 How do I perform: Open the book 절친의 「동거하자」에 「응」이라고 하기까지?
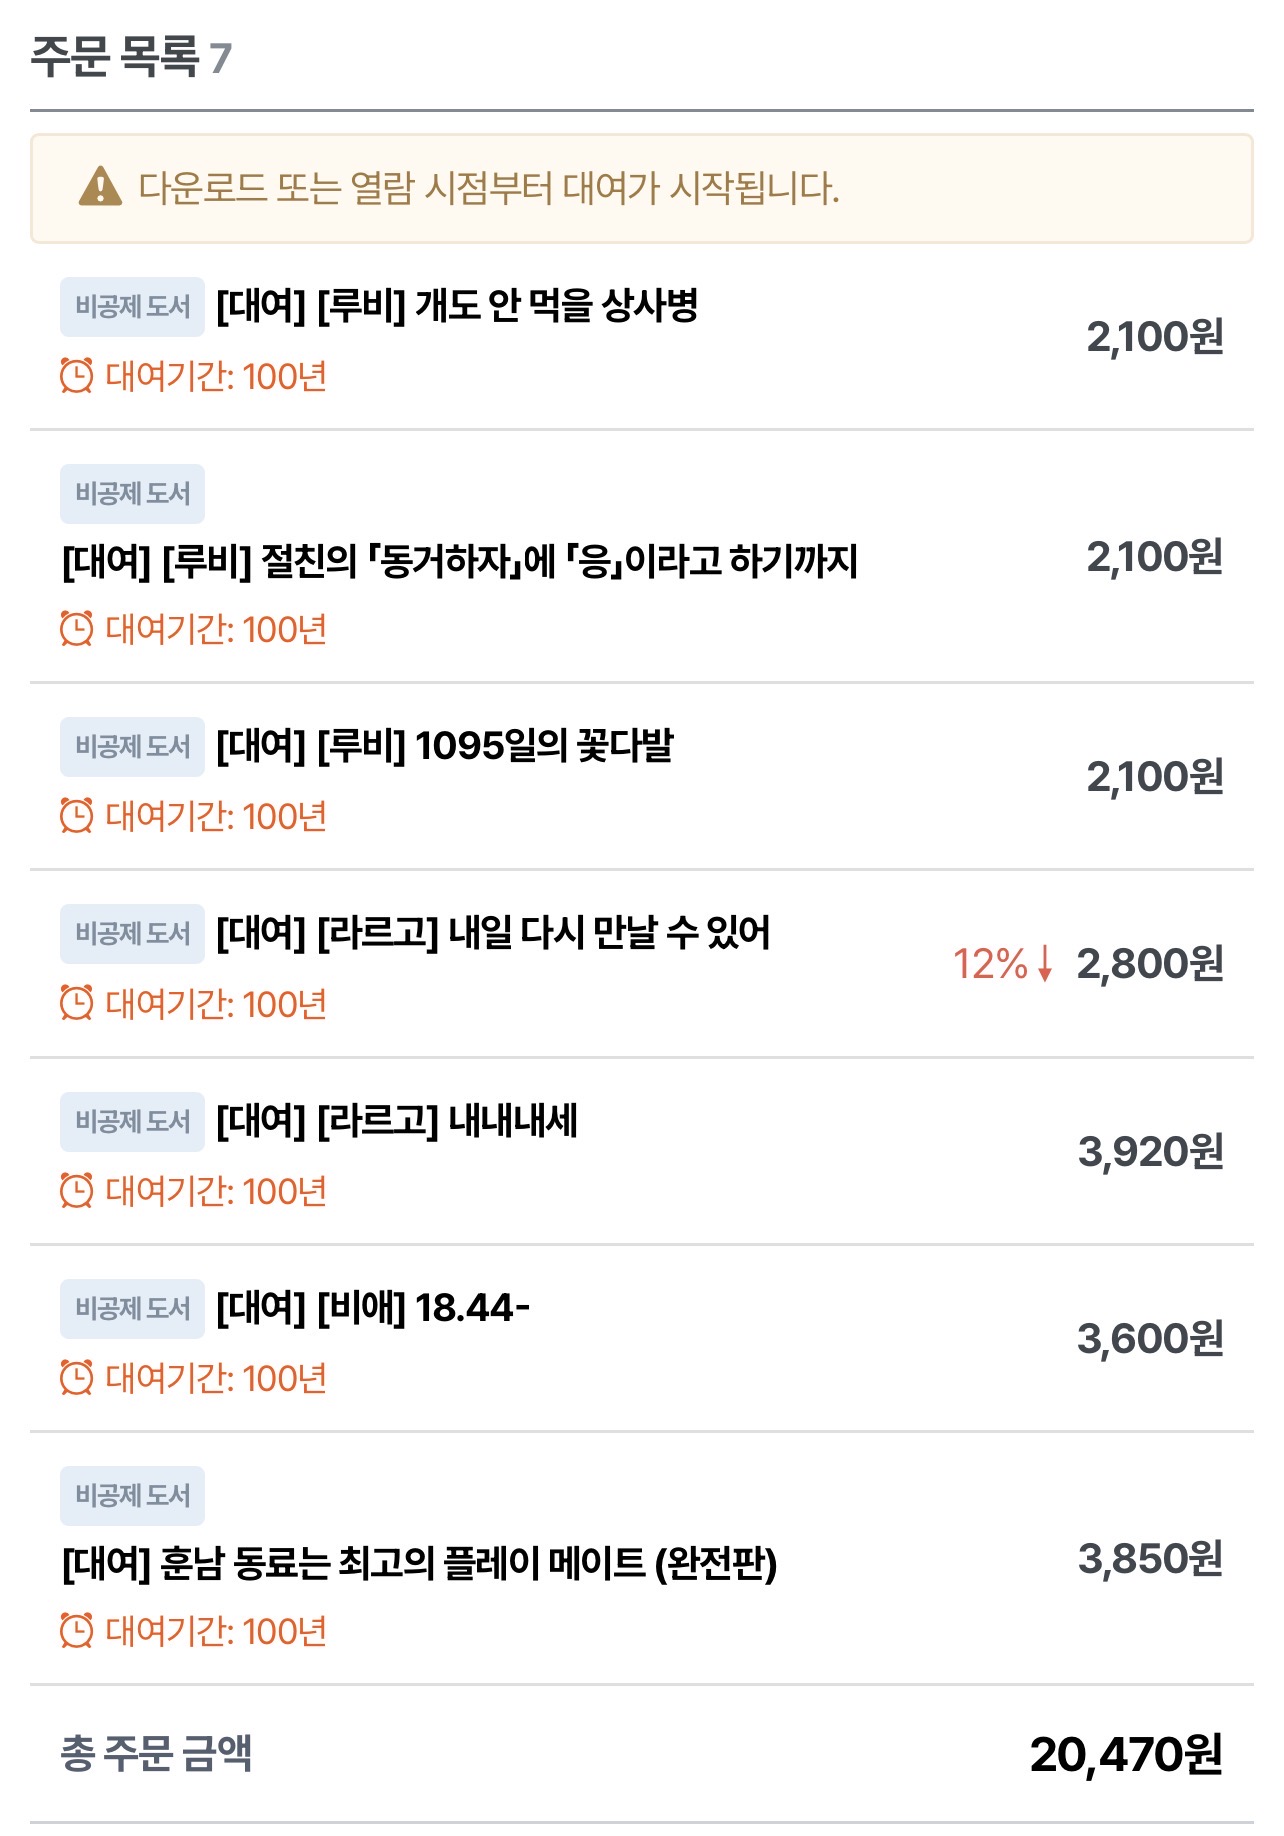[459, 561]
